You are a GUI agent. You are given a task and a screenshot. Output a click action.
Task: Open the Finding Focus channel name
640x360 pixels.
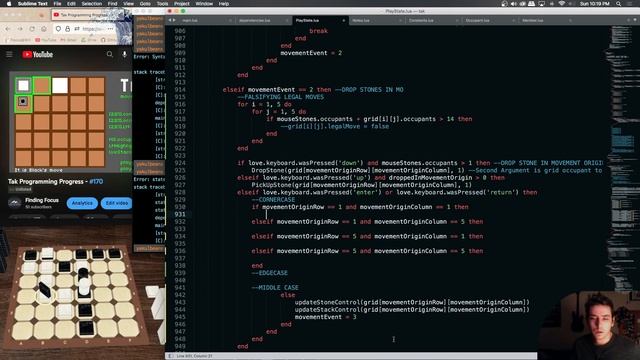pyautogui.click(x=42, y=200)
